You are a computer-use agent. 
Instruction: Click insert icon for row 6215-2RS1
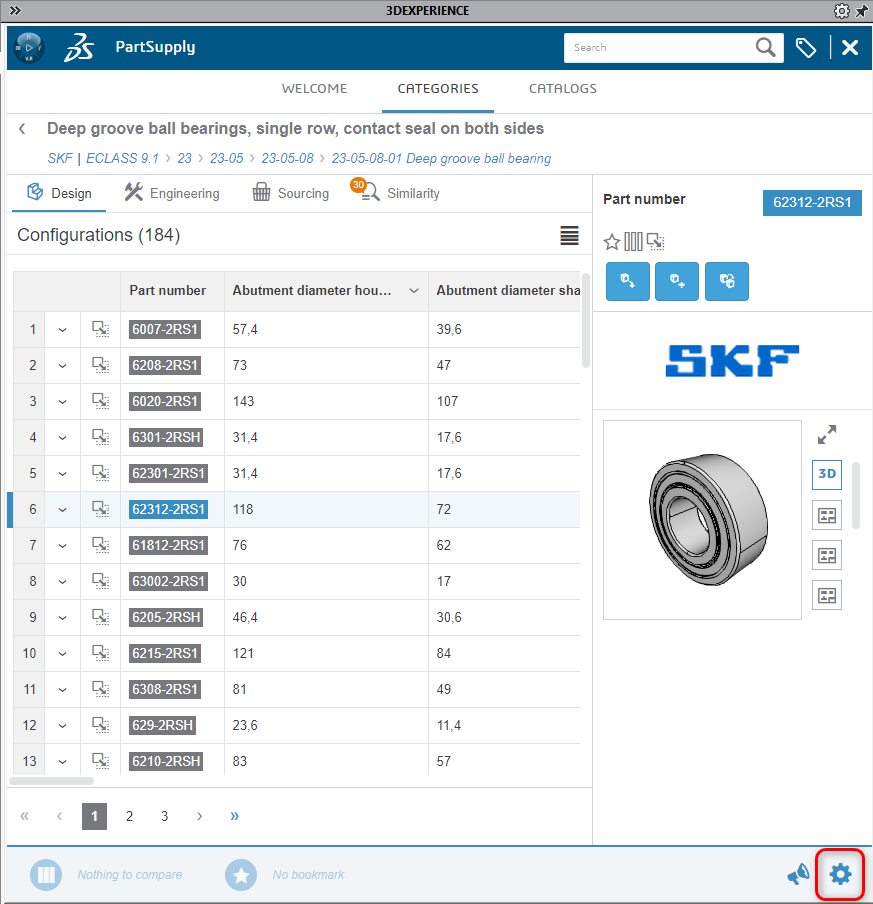tap(101, 653)
